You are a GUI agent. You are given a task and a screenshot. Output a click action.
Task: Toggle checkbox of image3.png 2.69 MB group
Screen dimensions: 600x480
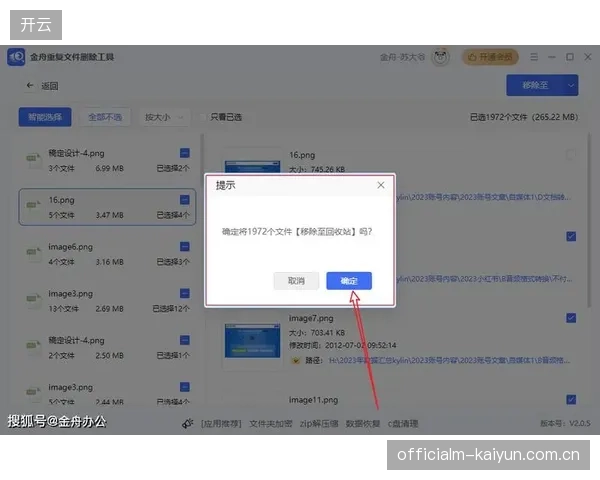185,293
